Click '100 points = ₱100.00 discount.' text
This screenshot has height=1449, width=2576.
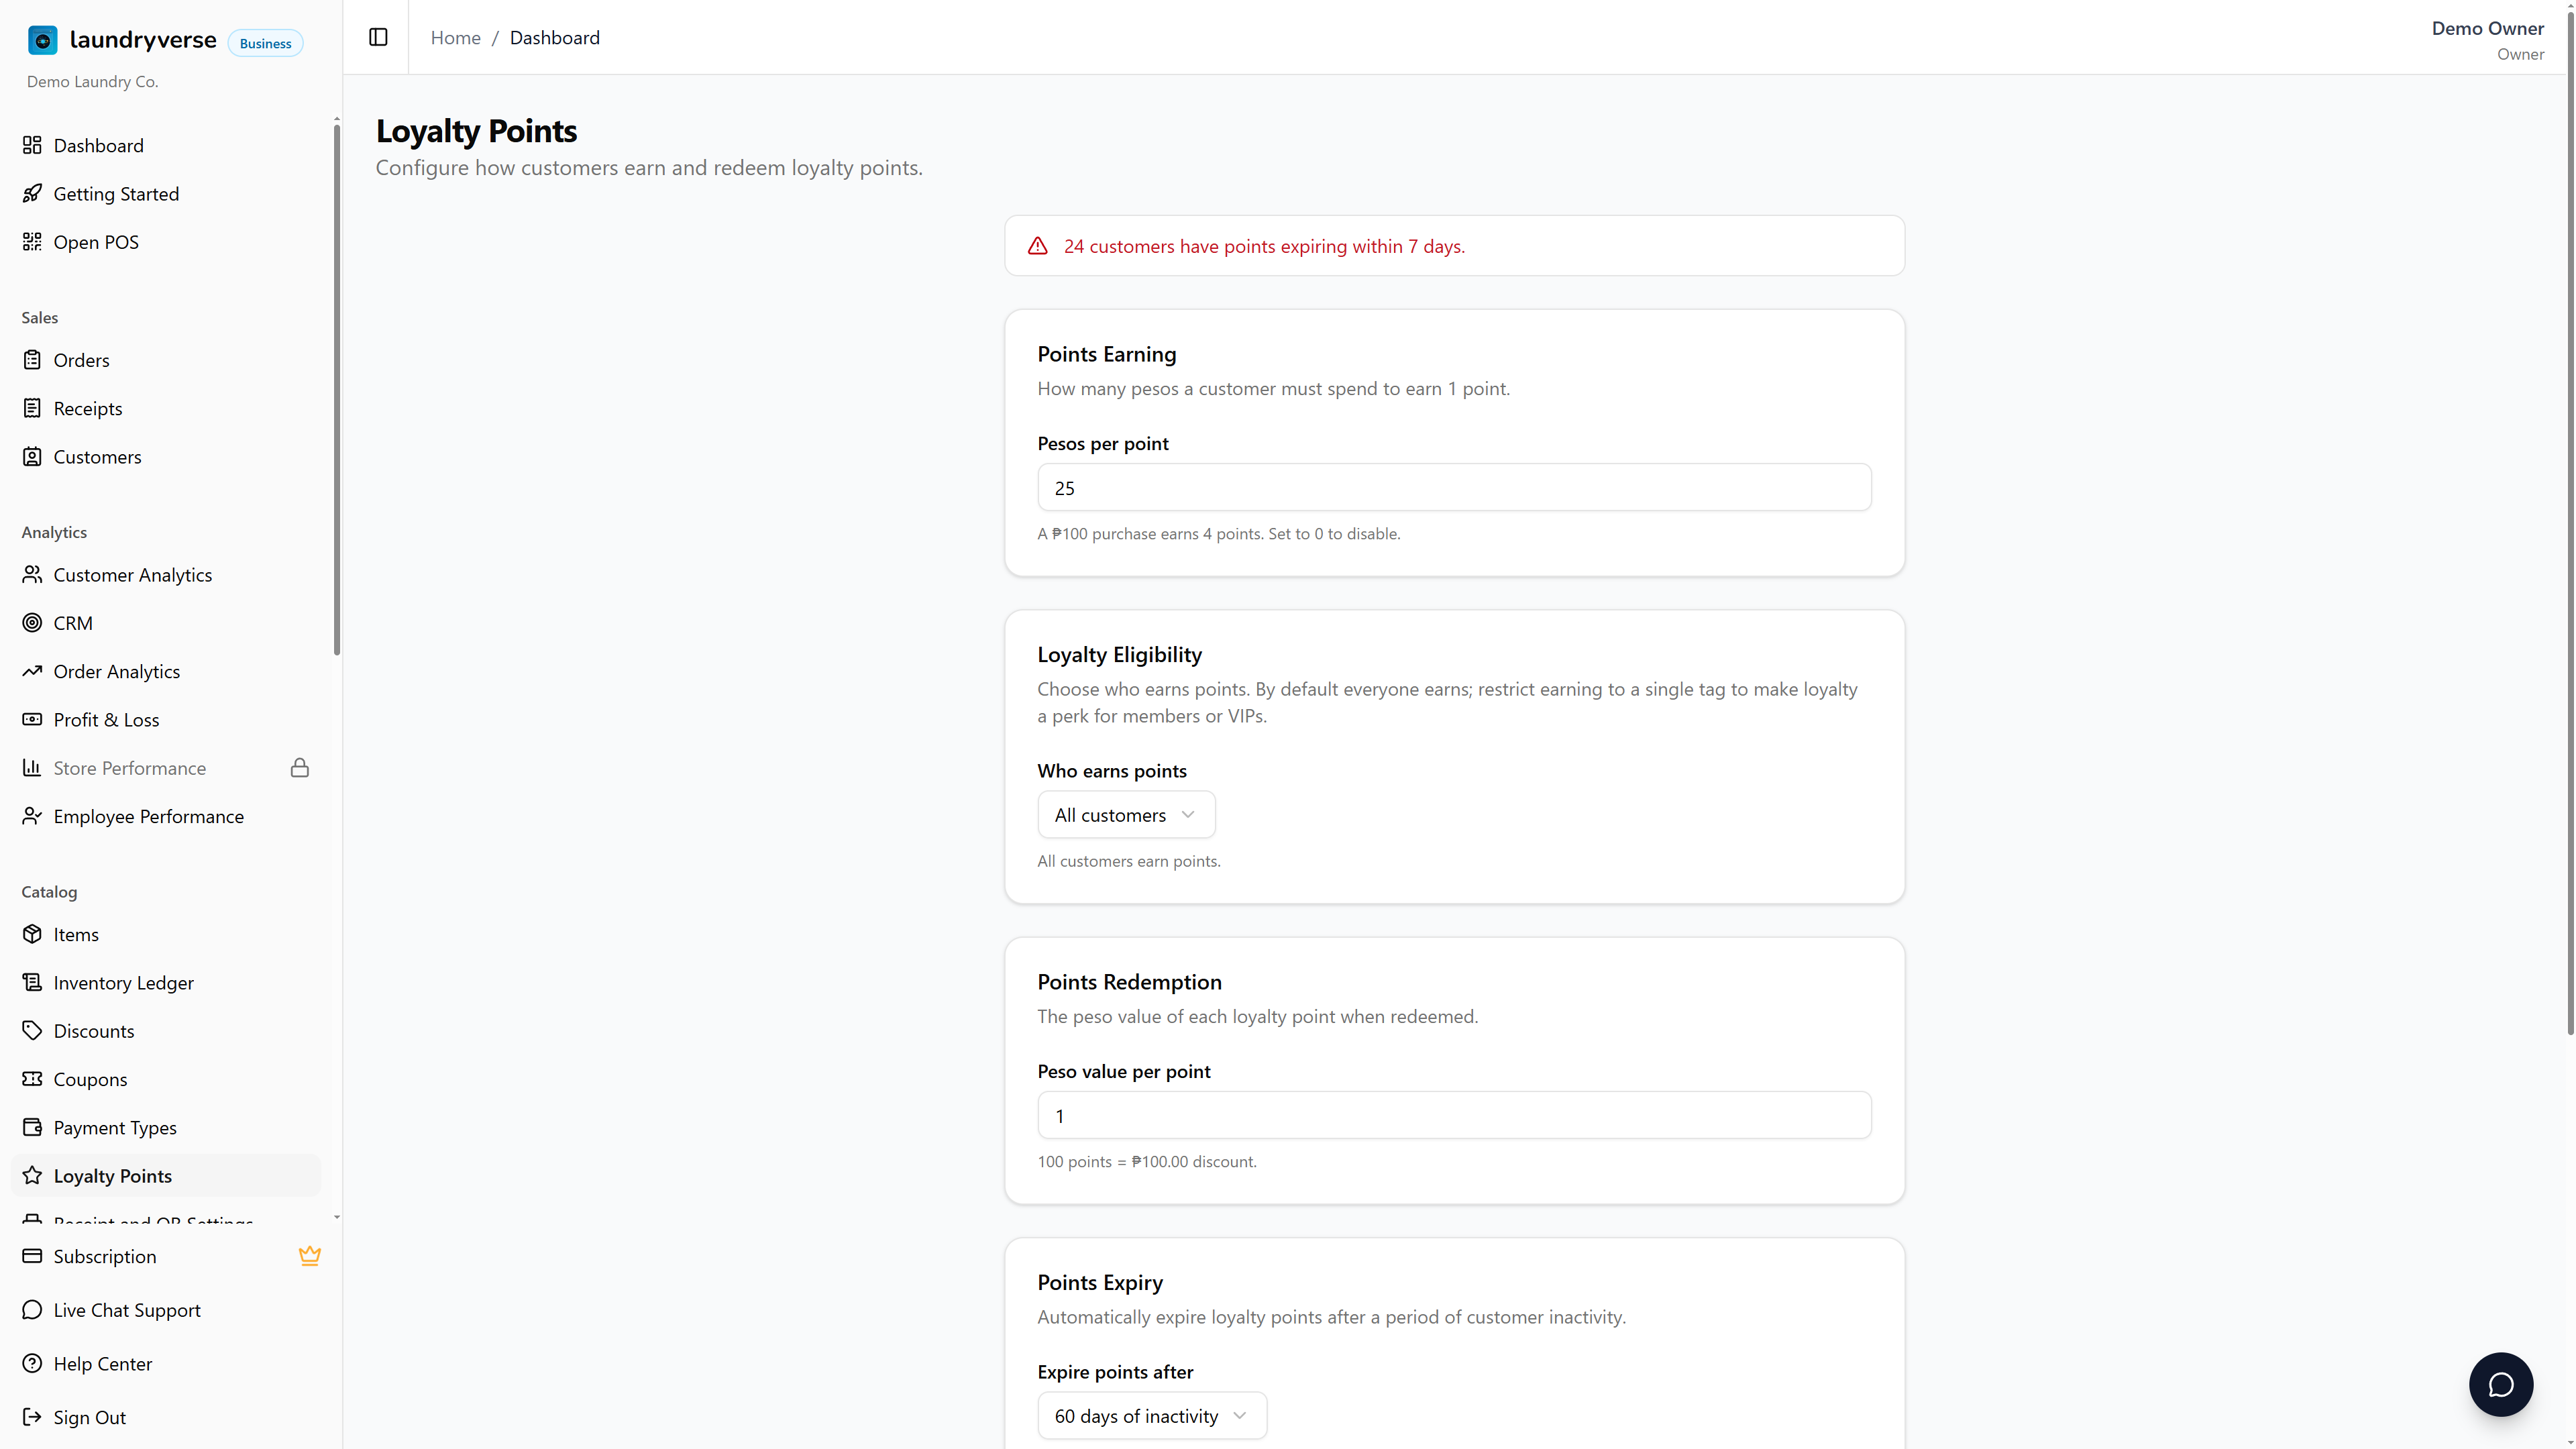pos(1146,1161)
